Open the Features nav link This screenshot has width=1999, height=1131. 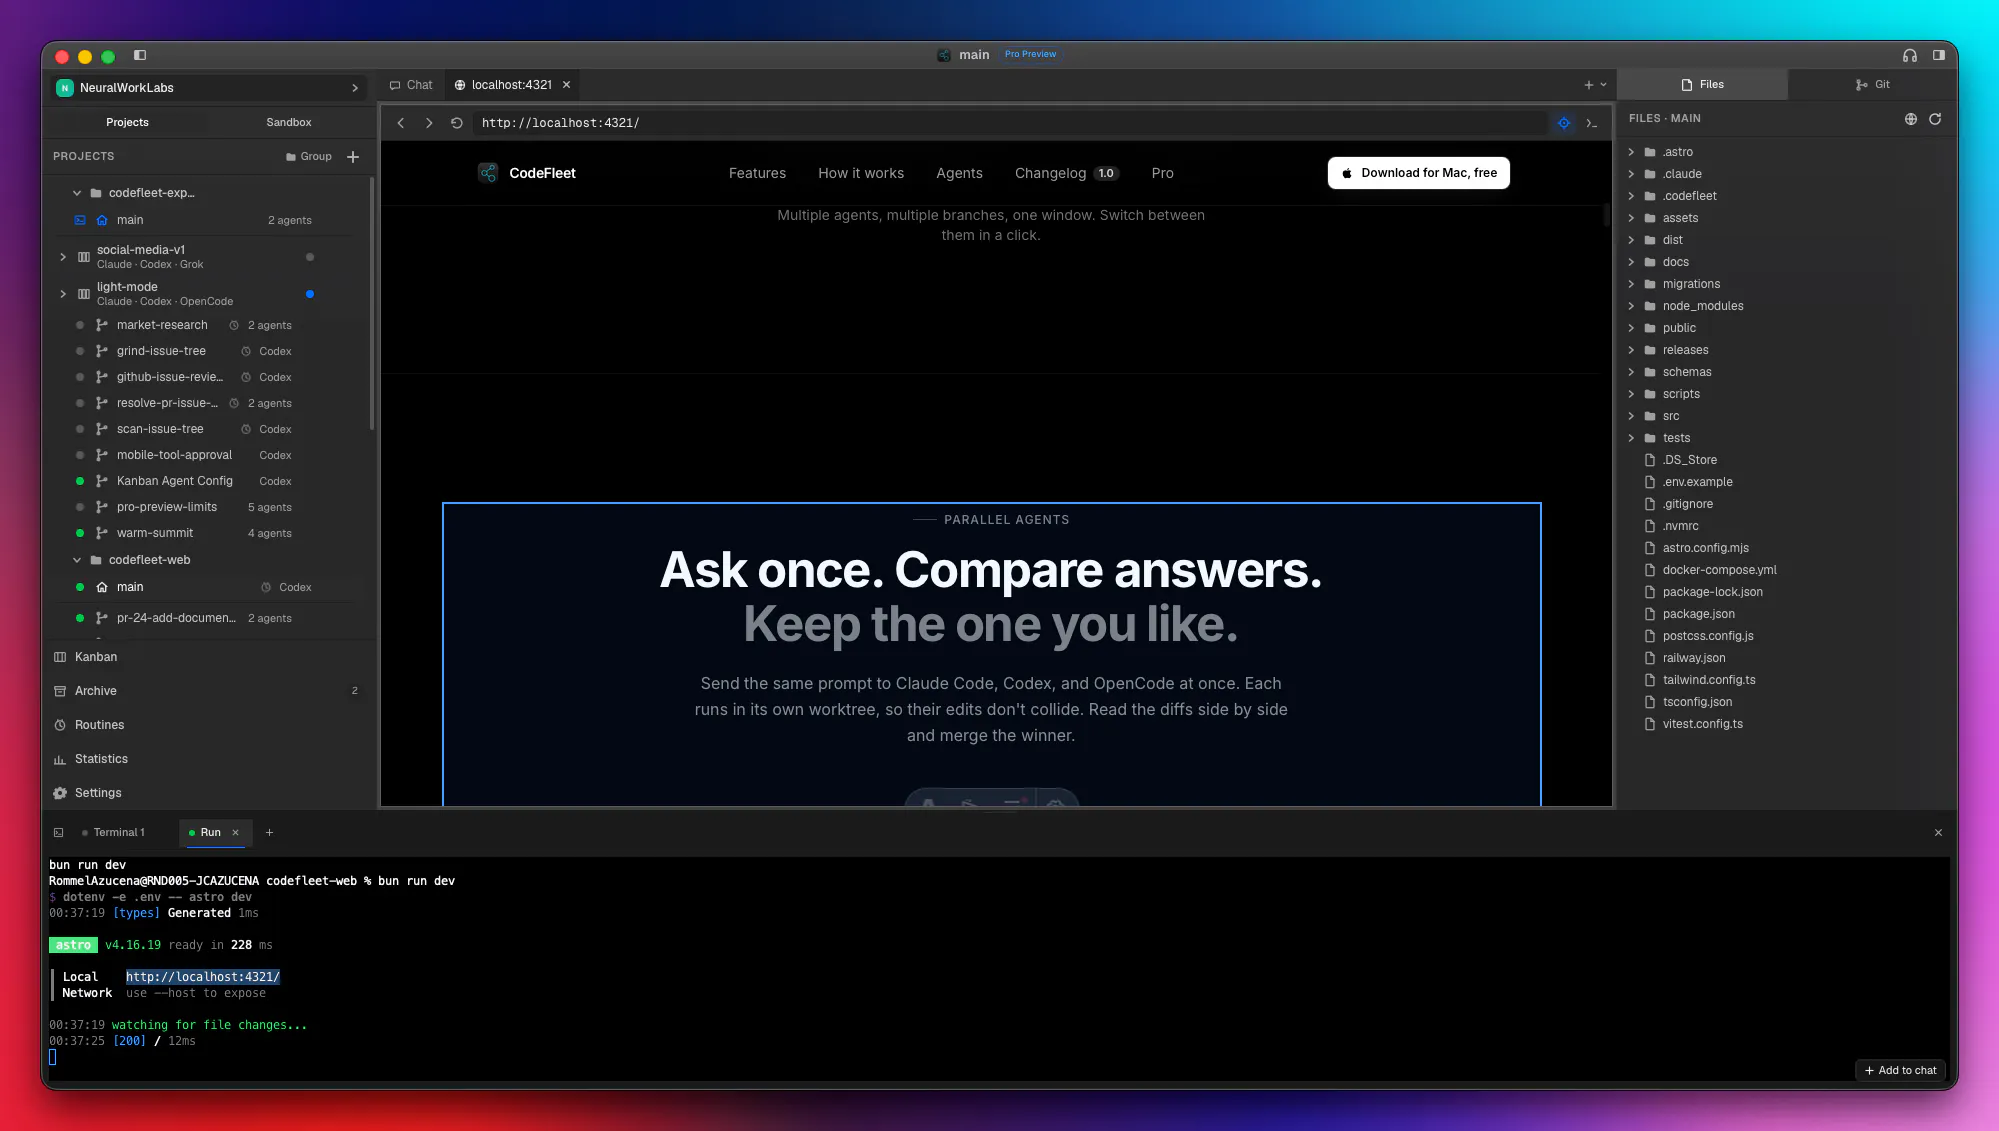[x=757, y=173]
